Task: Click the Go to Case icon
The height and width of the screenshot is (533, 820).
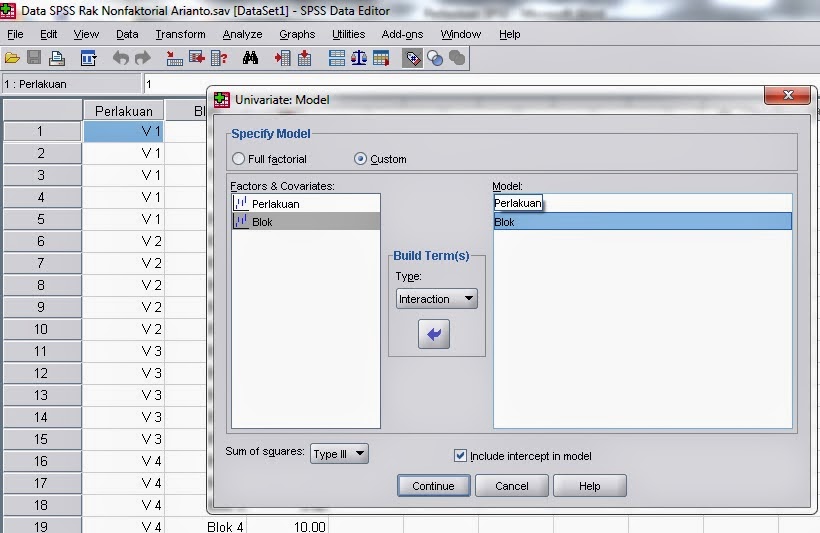Action: pos(174,58)
